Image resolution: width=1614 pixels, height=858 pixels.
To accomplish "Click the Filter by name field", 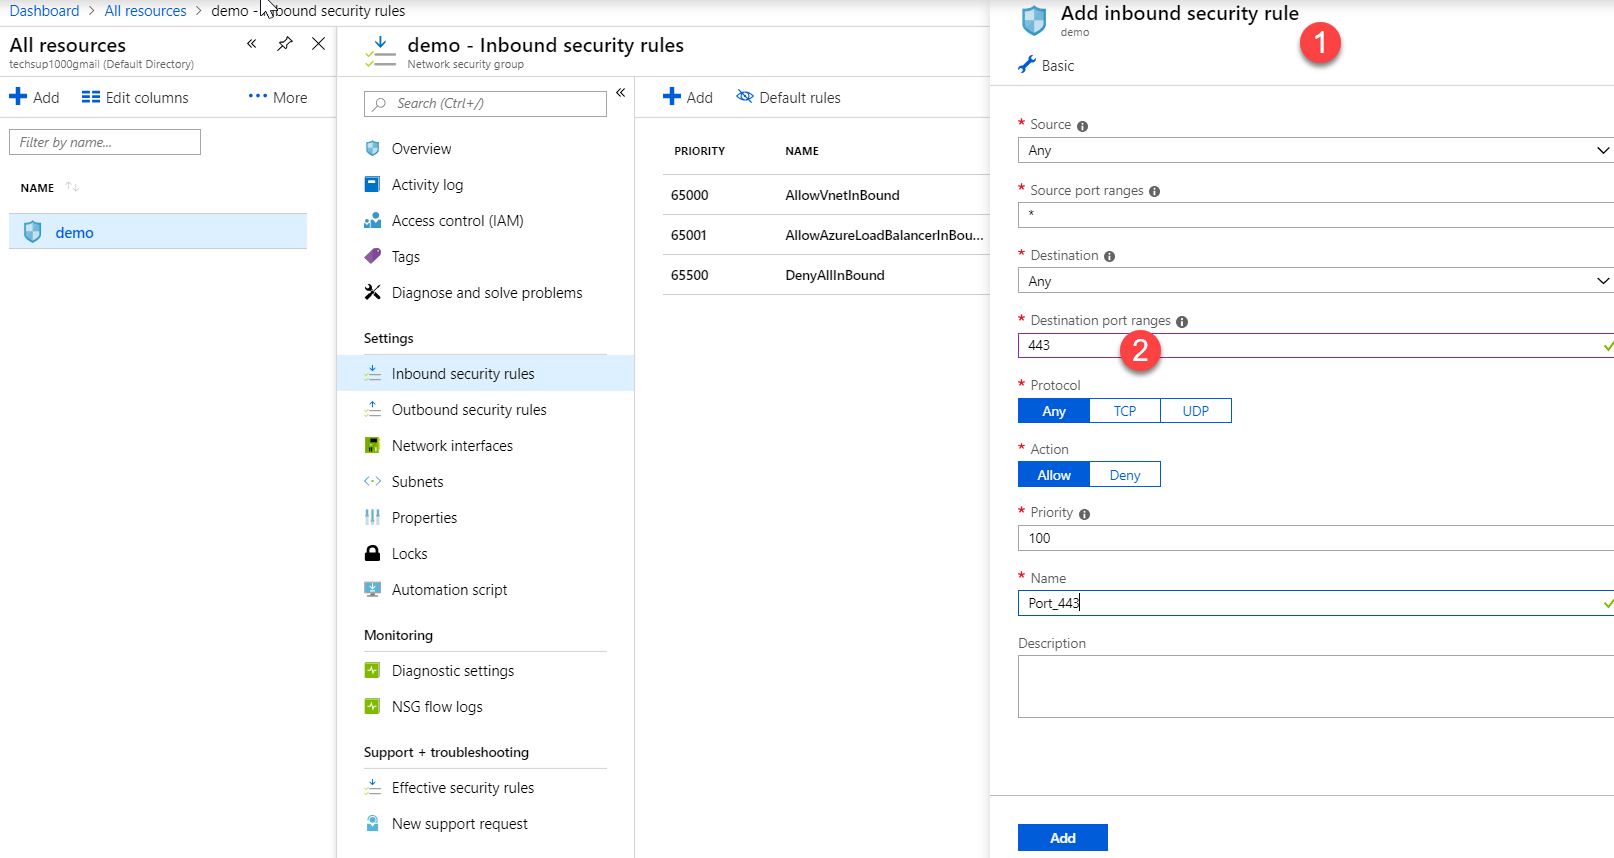I will pyautogui.click(x=105, y=142).
